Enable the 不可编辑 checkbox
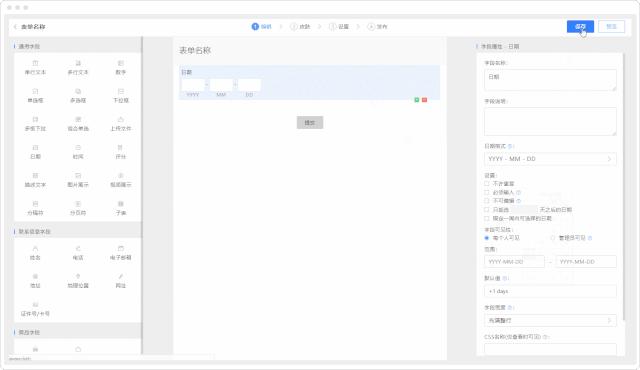This screenshot has width=640, height=370. [487, 201]
